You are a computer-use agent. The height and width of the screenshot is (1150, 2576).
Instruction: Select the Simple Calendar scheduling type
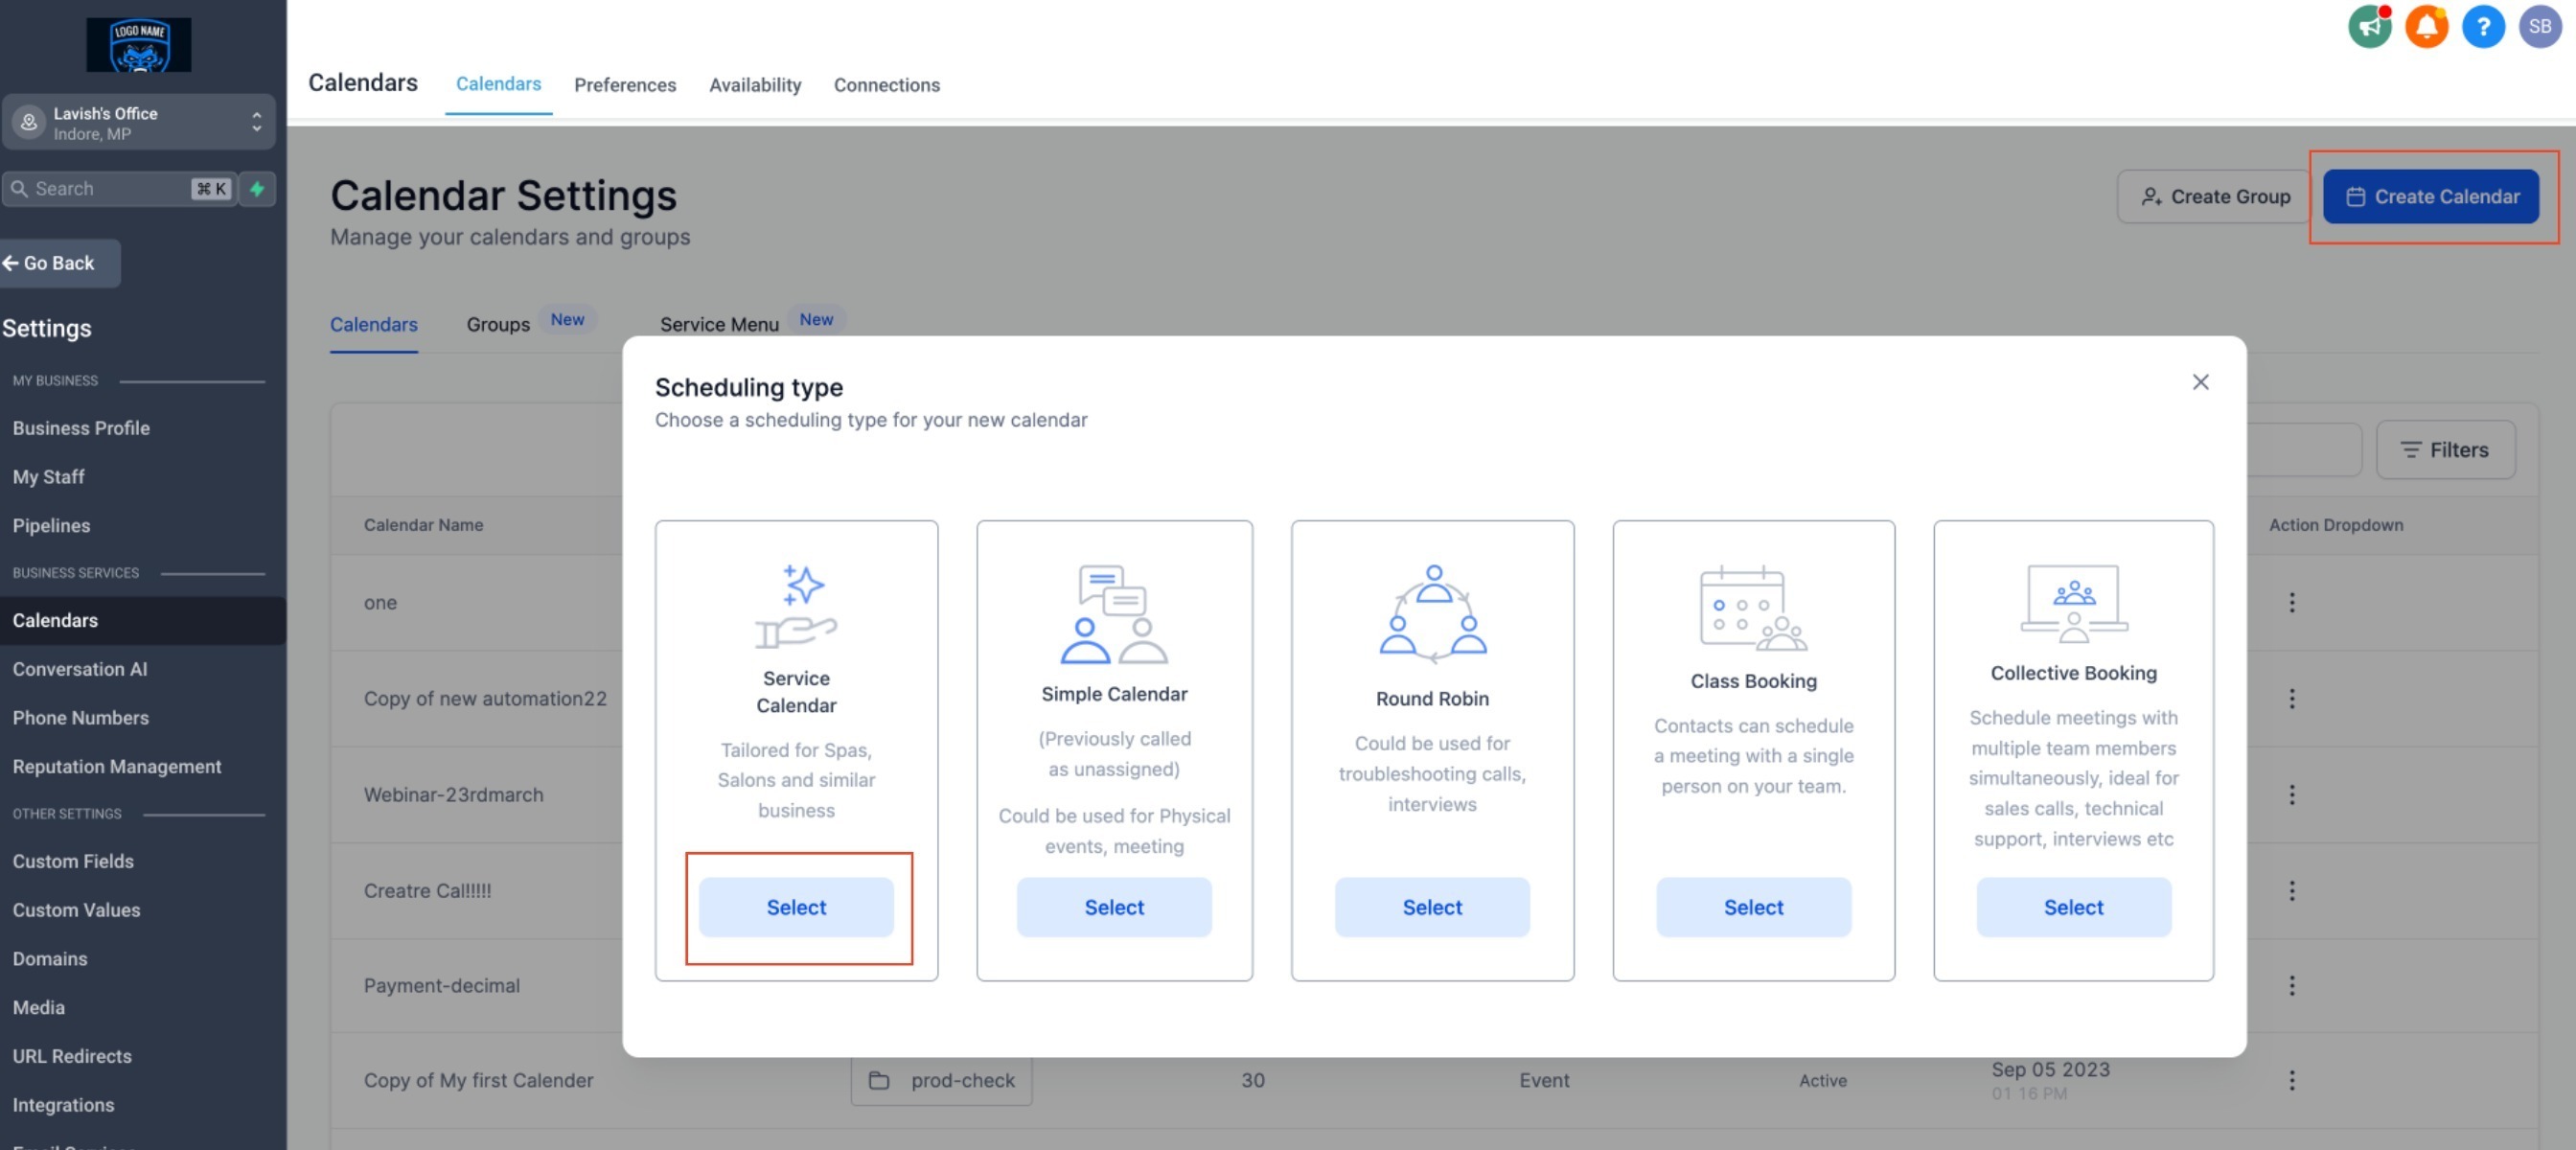point(1113,907)
